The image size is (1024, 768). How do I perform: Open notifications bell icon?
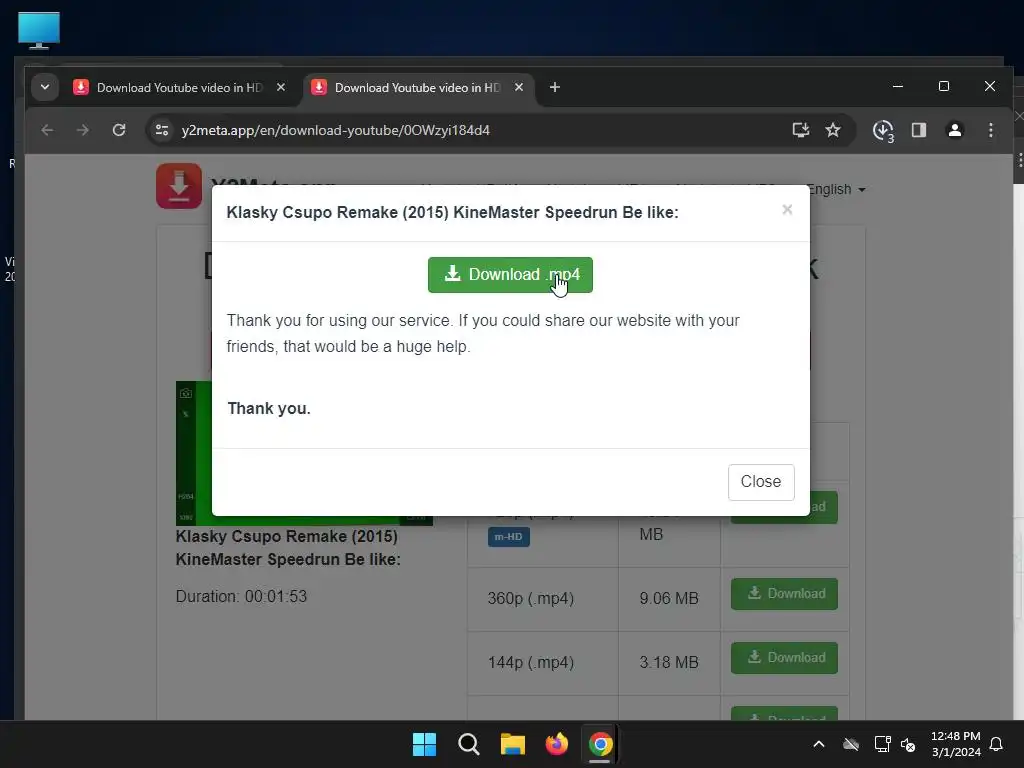coord(997,744)
